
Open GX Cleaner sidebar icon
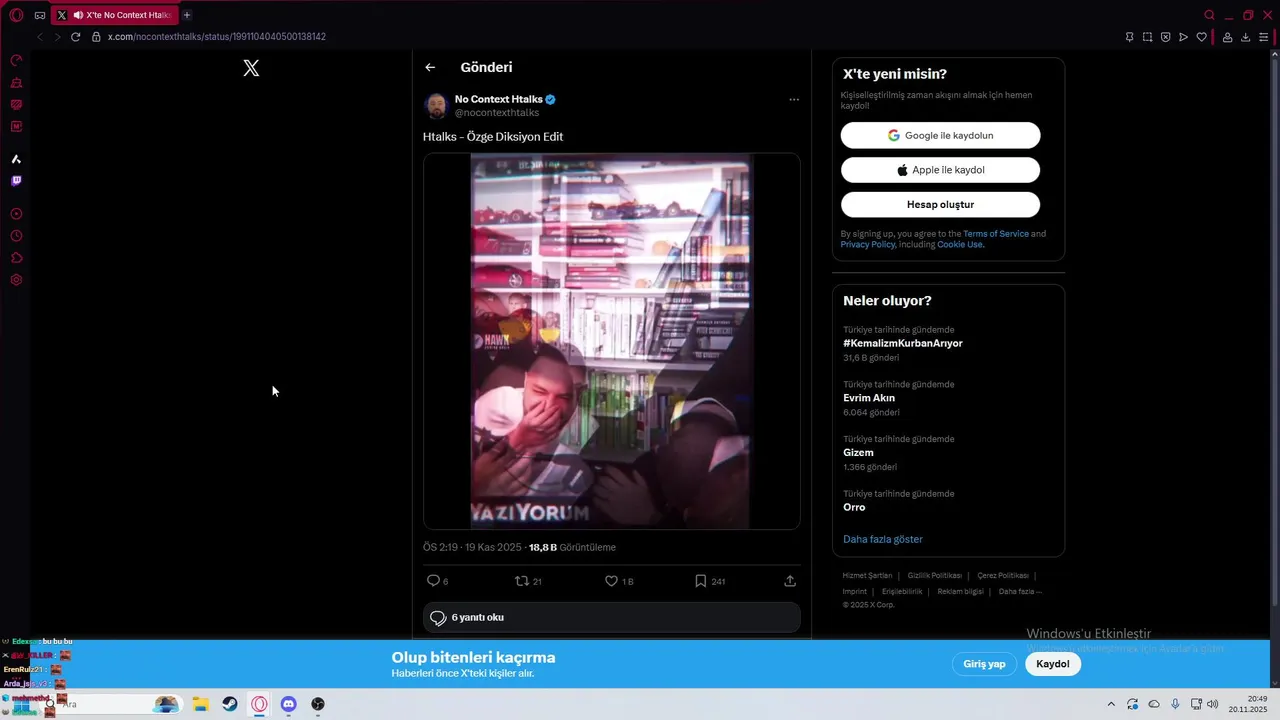click(16, 83)
